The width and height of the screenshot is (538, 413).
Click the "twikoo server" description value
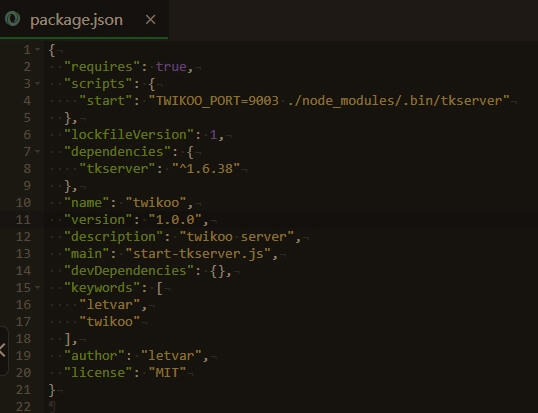click(237, 237)
